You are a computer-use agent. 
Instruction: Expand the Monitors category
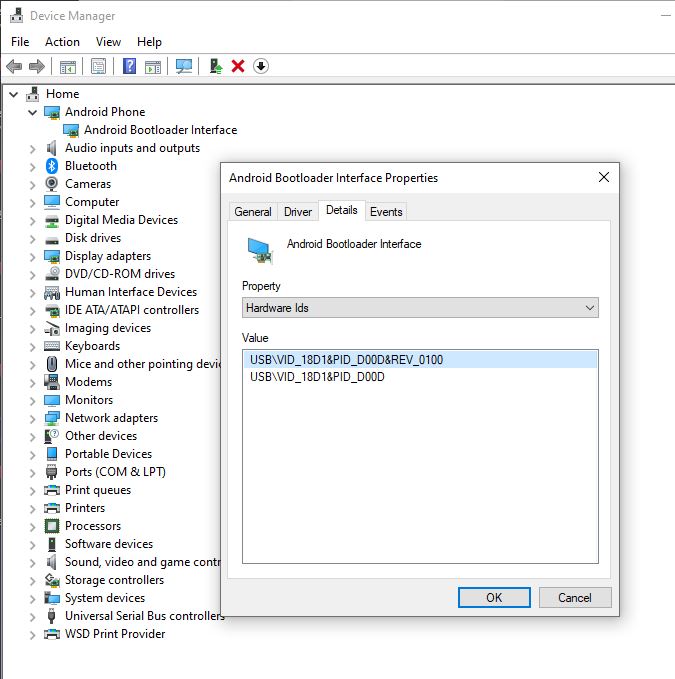32,401
